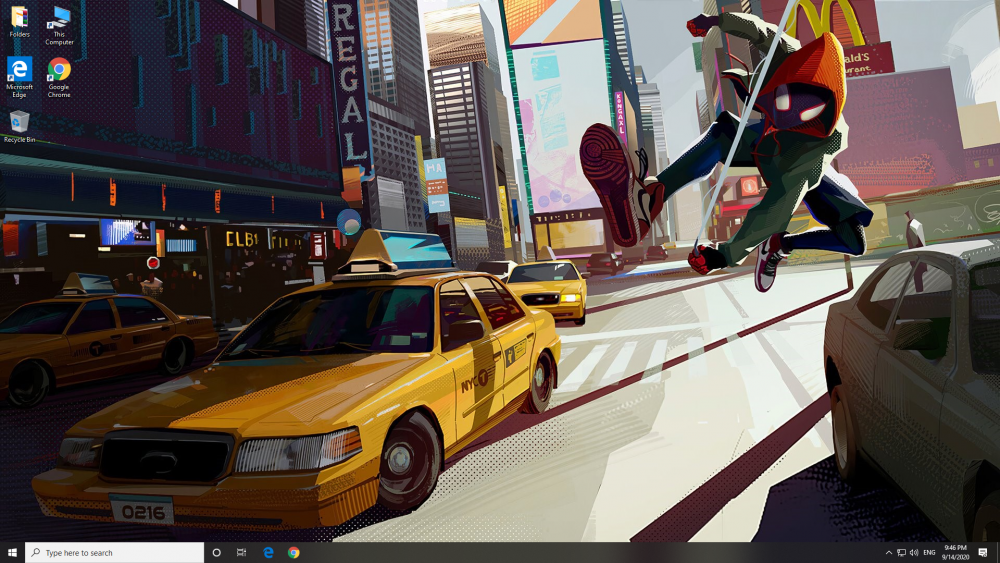Open the clock showing 9:46 PM
The image size is (1000, 563).
pos(955,552)
